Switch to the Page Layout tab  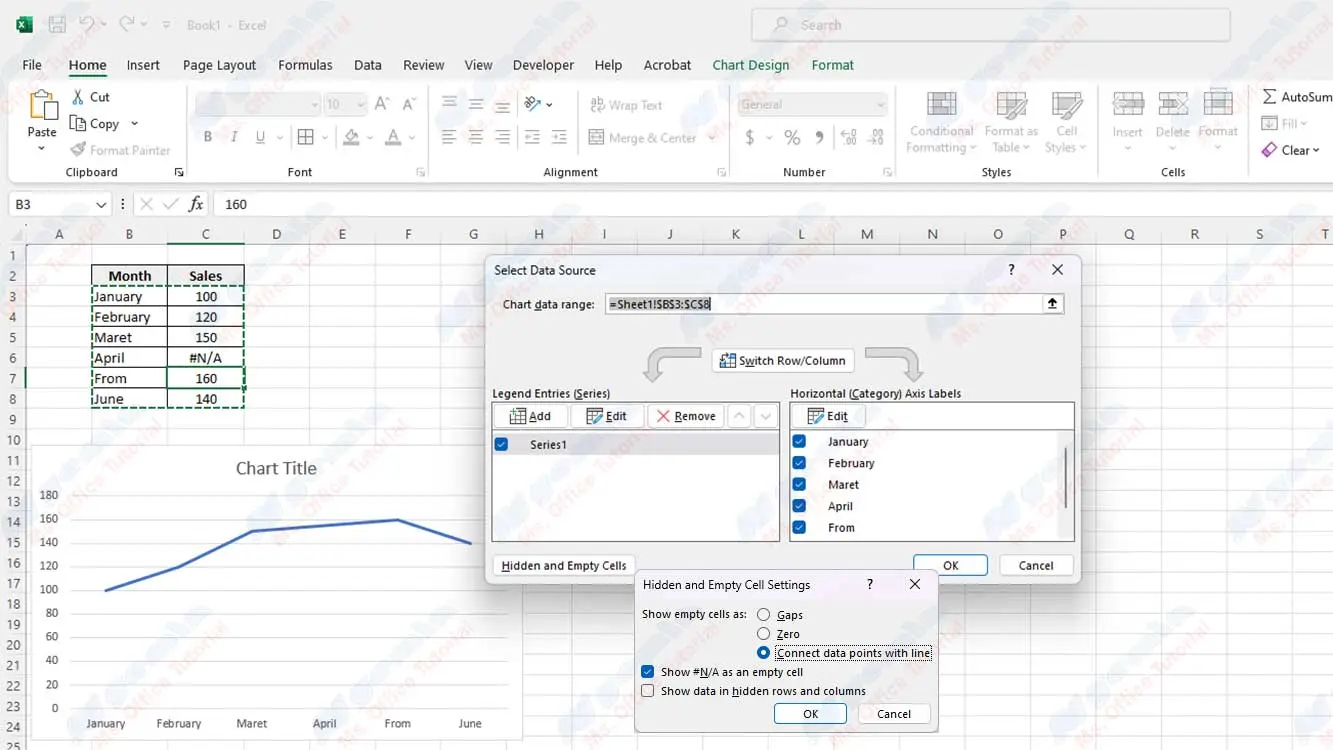[x=219, y=65]
